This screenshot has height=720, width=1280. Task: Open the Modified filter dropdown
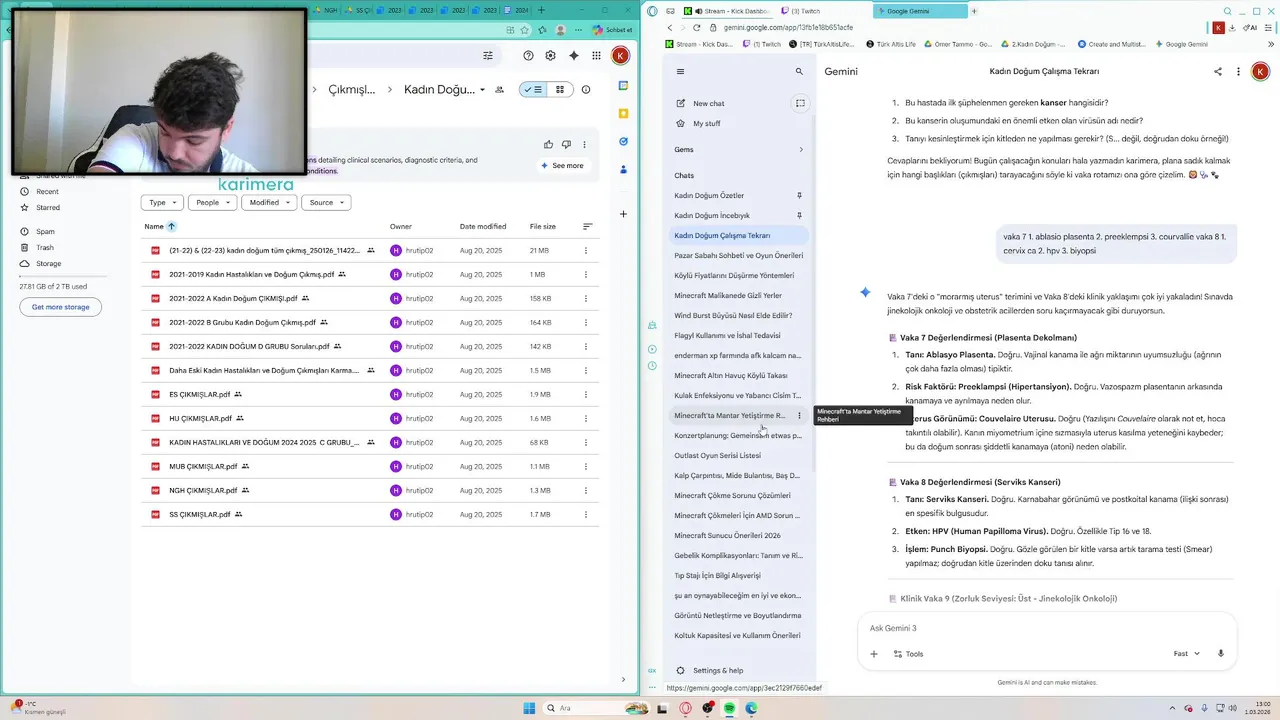tap(269, 202)
